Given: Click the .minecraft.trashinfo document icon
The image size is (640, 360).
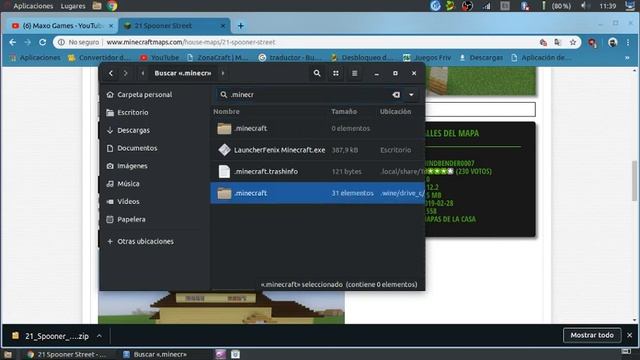Looking at the screenshot, I should point(224,171).
